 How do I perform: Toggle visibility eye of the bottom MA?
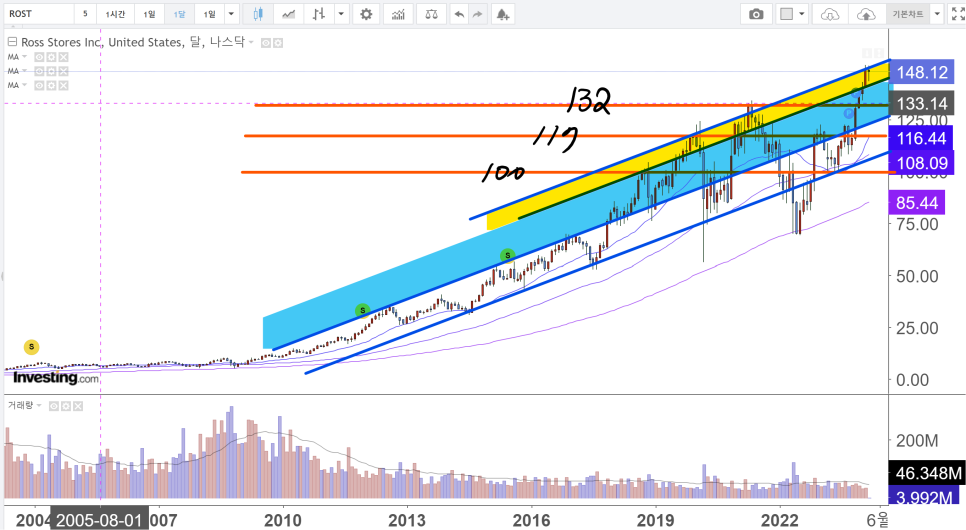coord(39,86)
